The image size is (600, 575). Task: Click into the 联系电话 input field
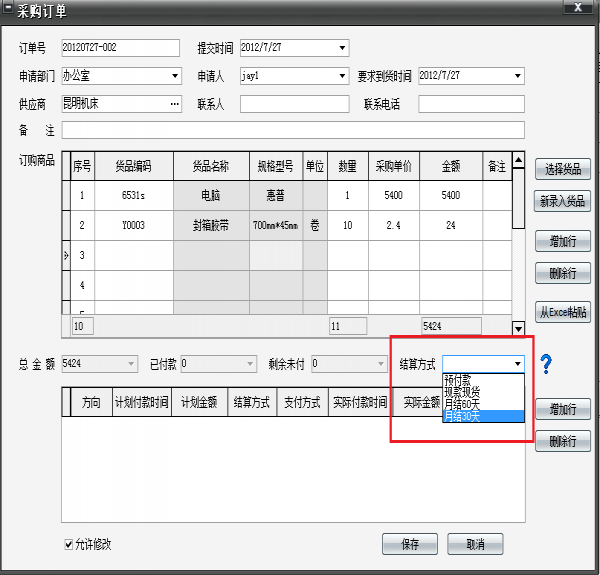click(471, 103)
